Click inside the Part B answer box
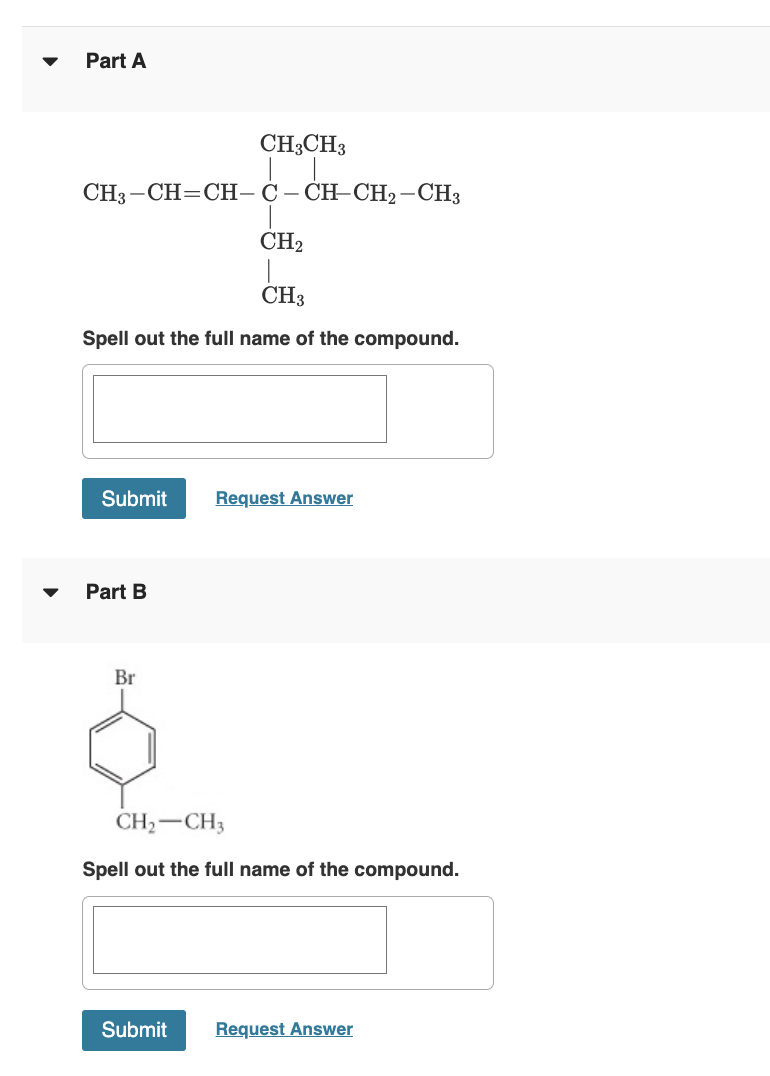Viewport: 770px width, 1076px height. point(239,939)
